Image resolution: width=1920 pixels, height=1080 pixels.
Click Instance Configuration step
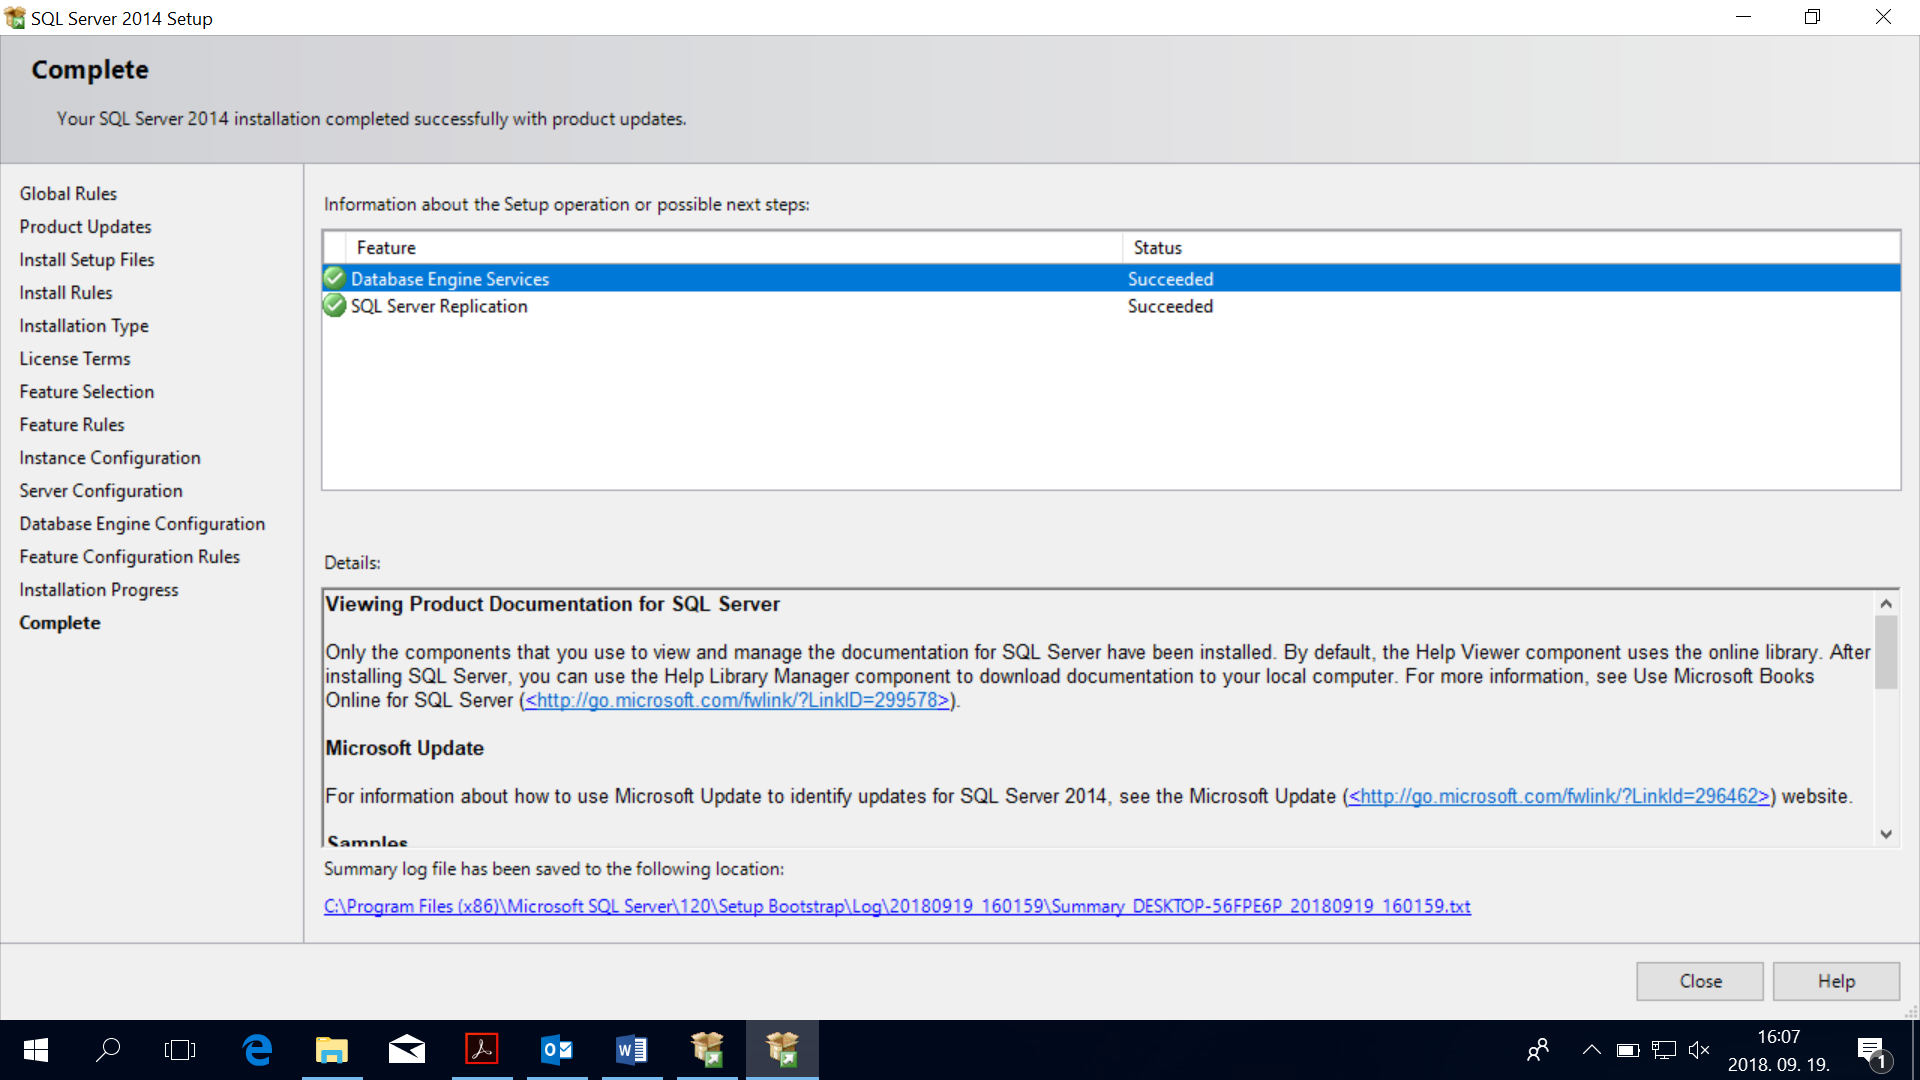[x=110, y=457]
